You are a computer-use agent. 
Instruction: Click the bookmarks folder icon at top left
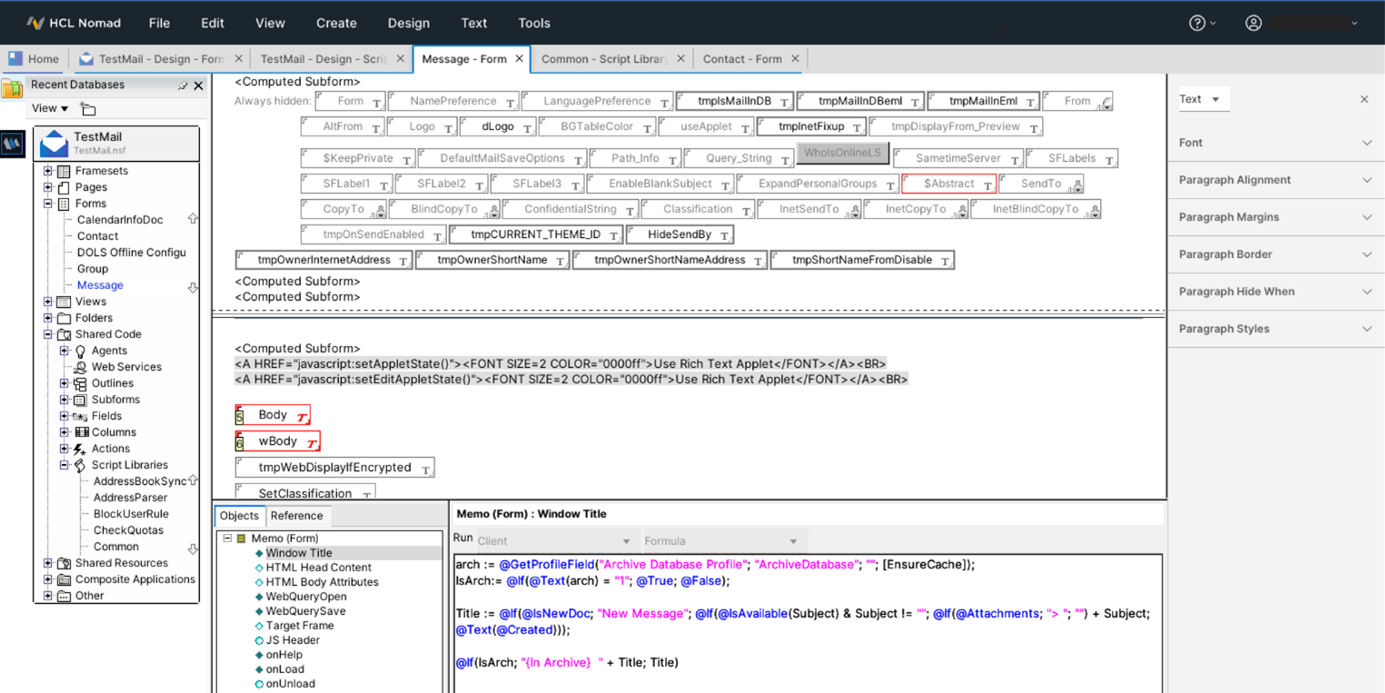[x=12, y=89]
